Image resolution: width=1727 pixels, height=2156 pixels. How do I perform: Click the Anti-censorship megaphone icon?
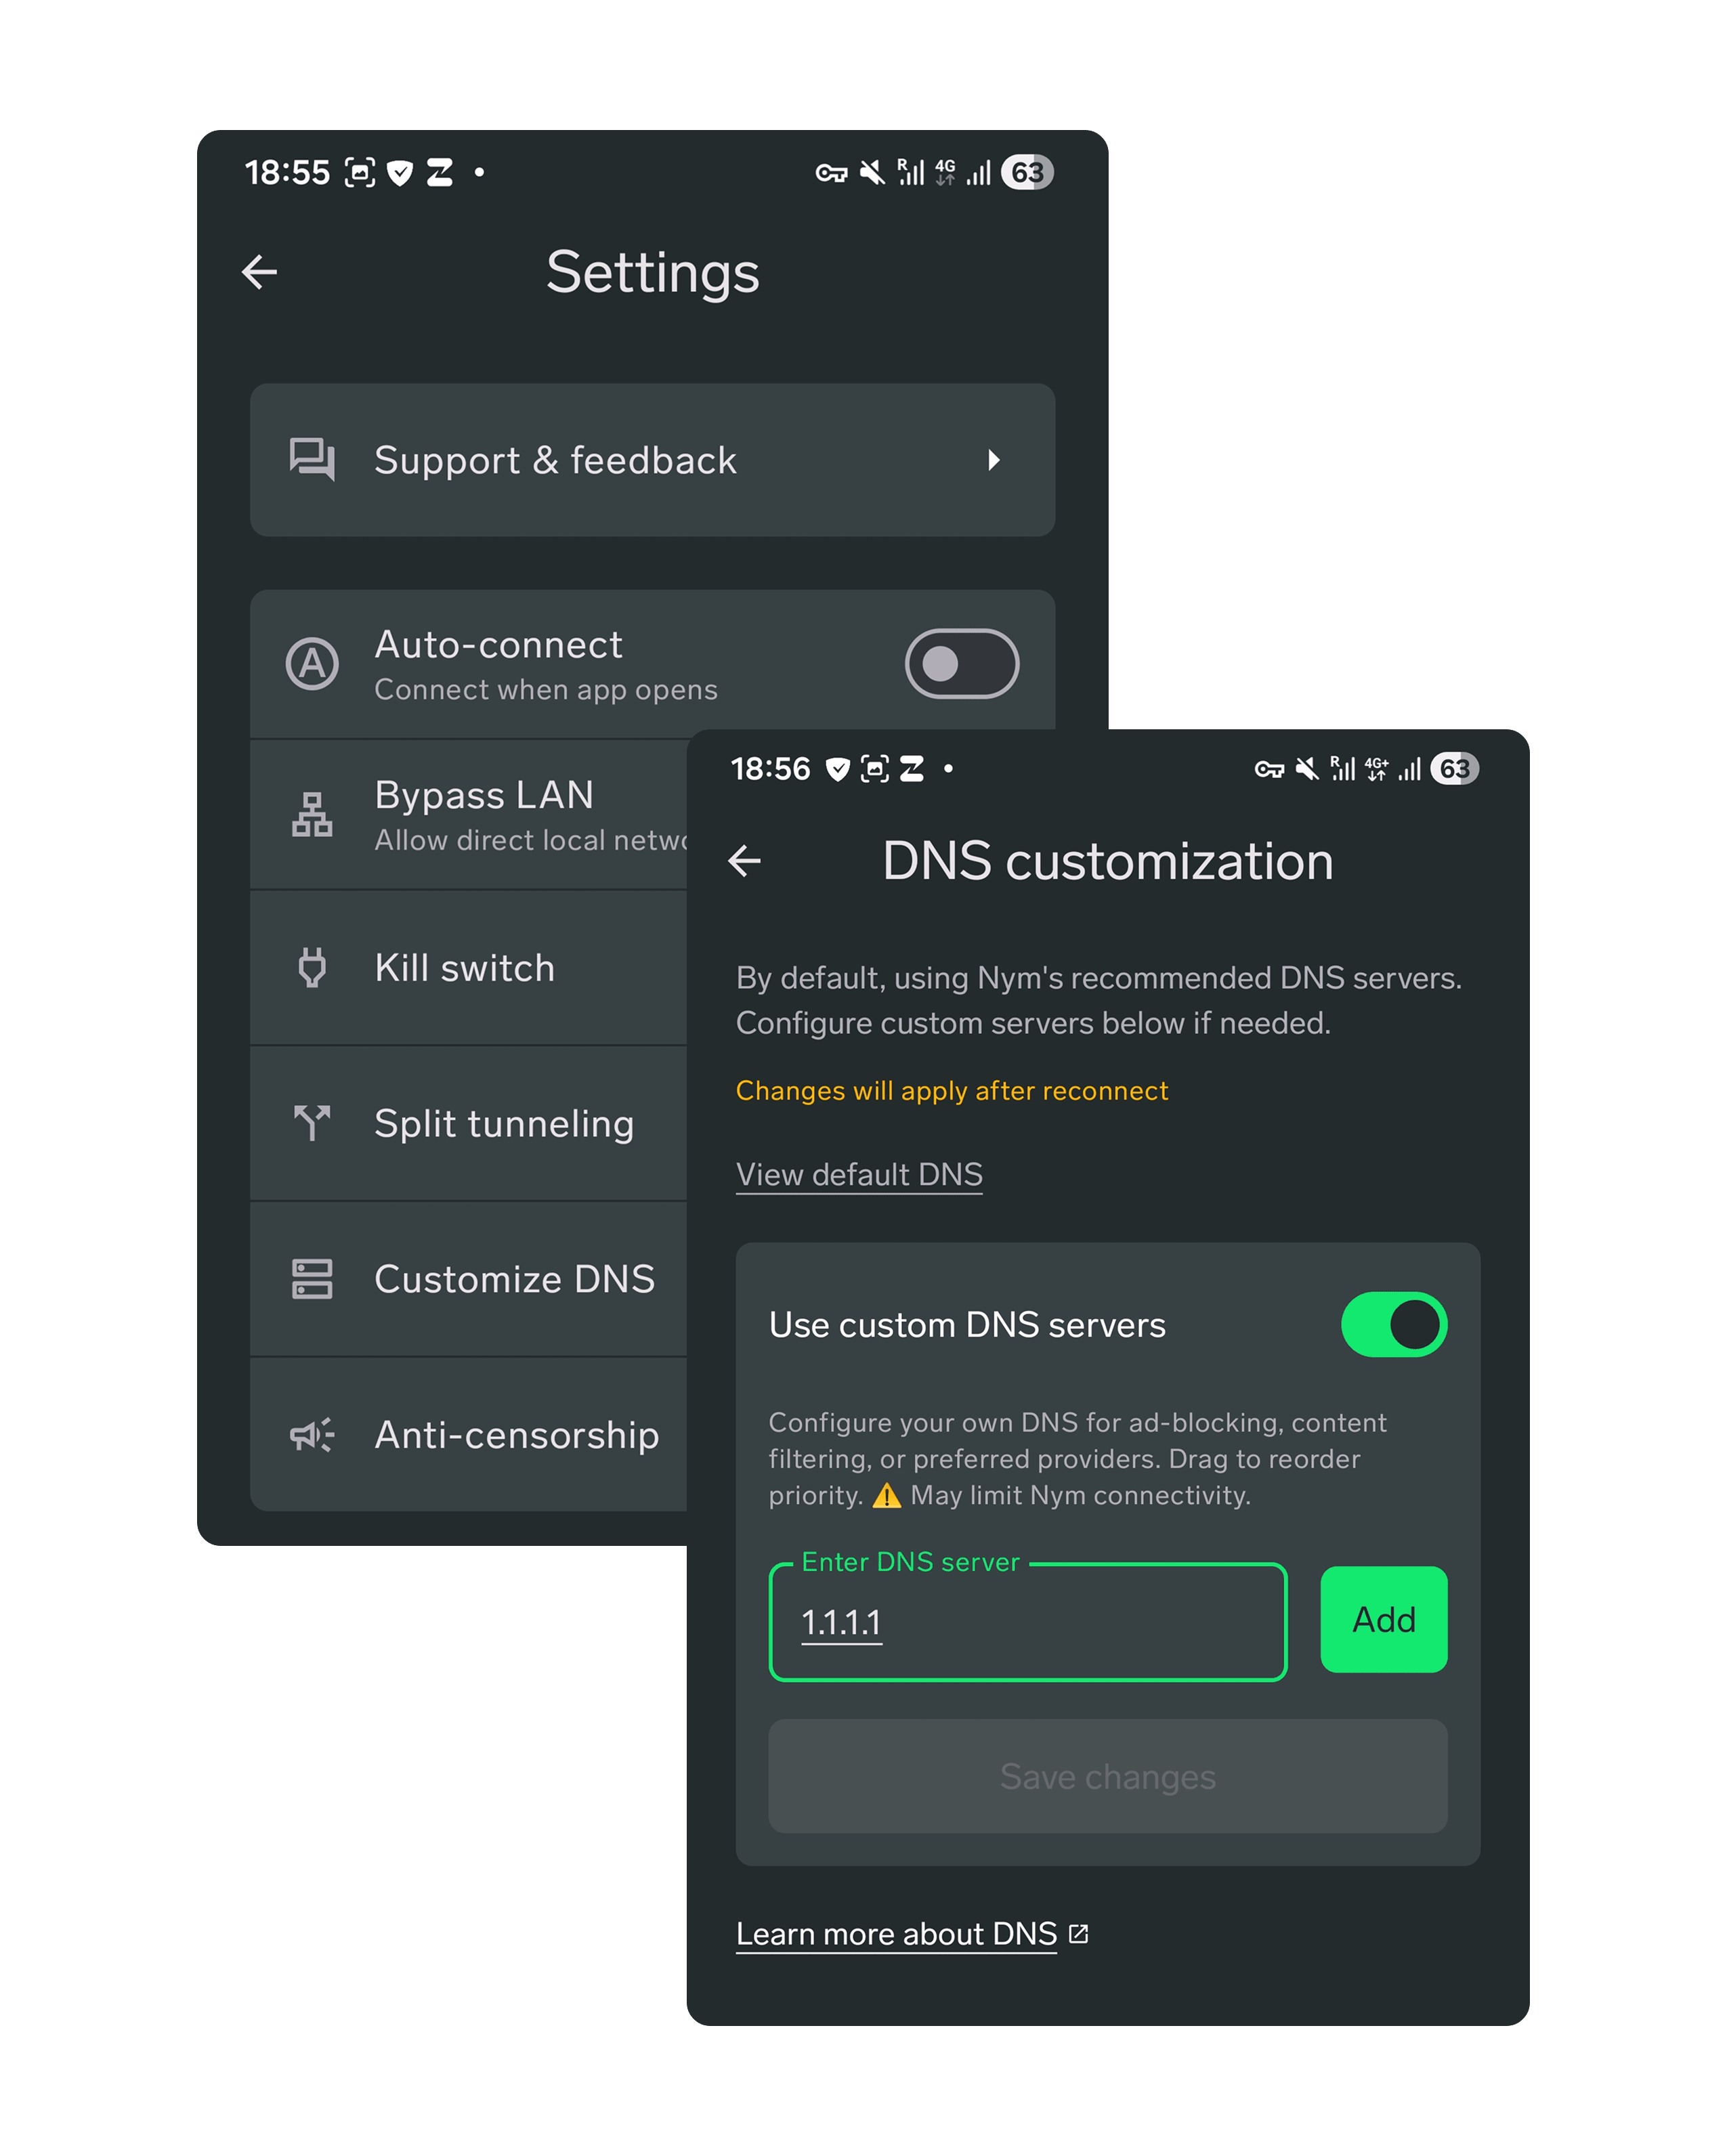[311, 1435]
